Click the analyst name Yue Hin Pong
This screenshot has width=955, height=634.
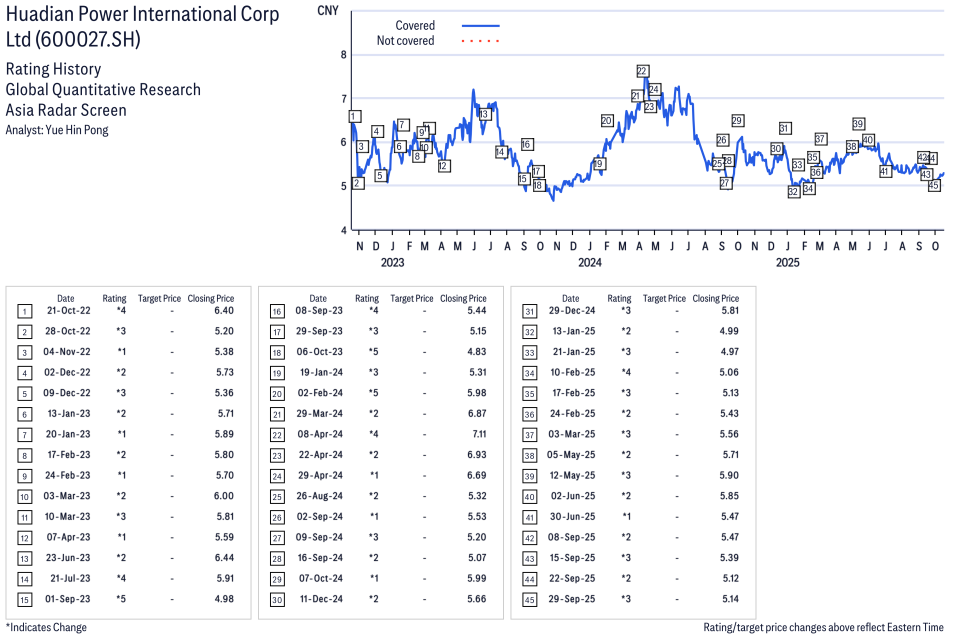point(57,130)
